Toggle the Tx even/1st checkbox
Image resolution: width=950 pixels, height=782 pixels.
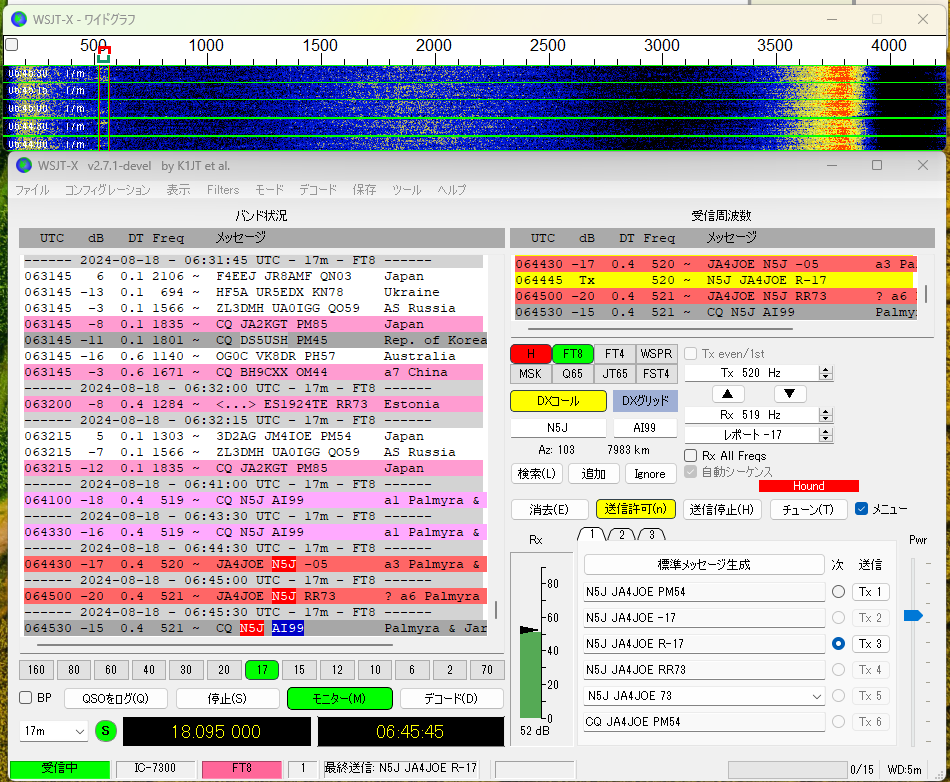(x=692, y=353)
